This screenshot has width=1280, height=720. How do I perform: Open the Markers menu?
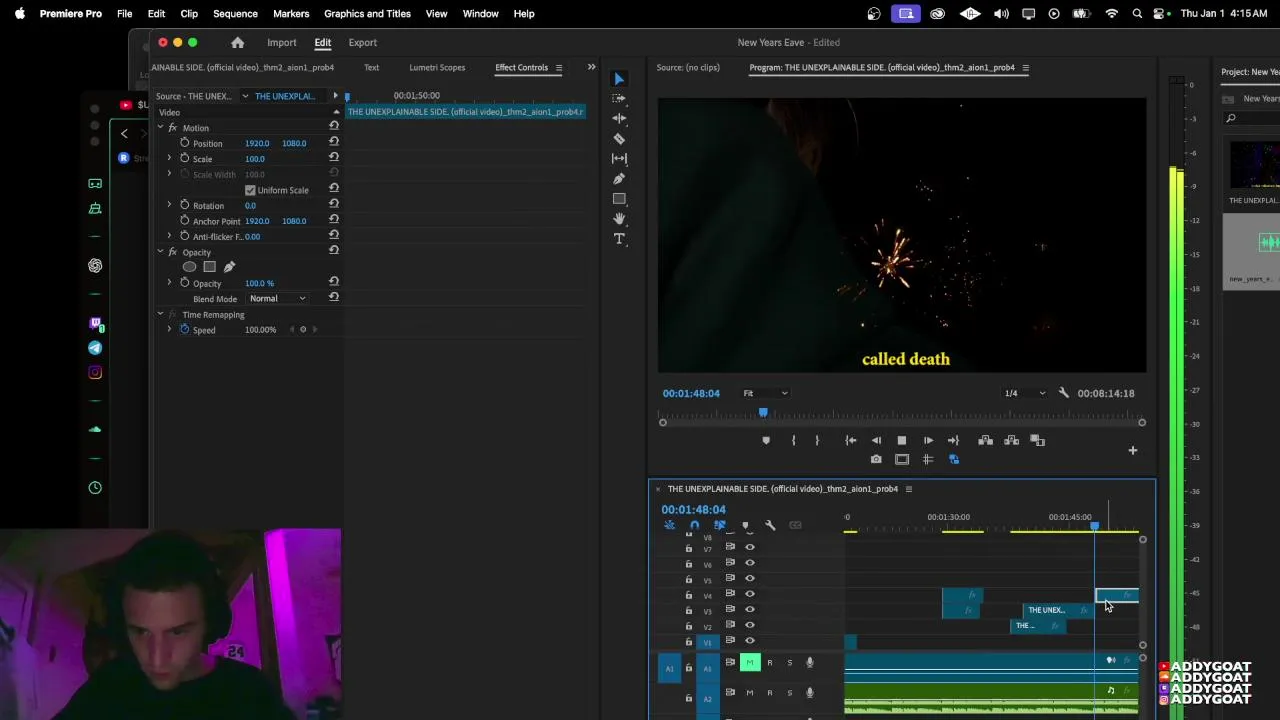[x=291, y=14]
